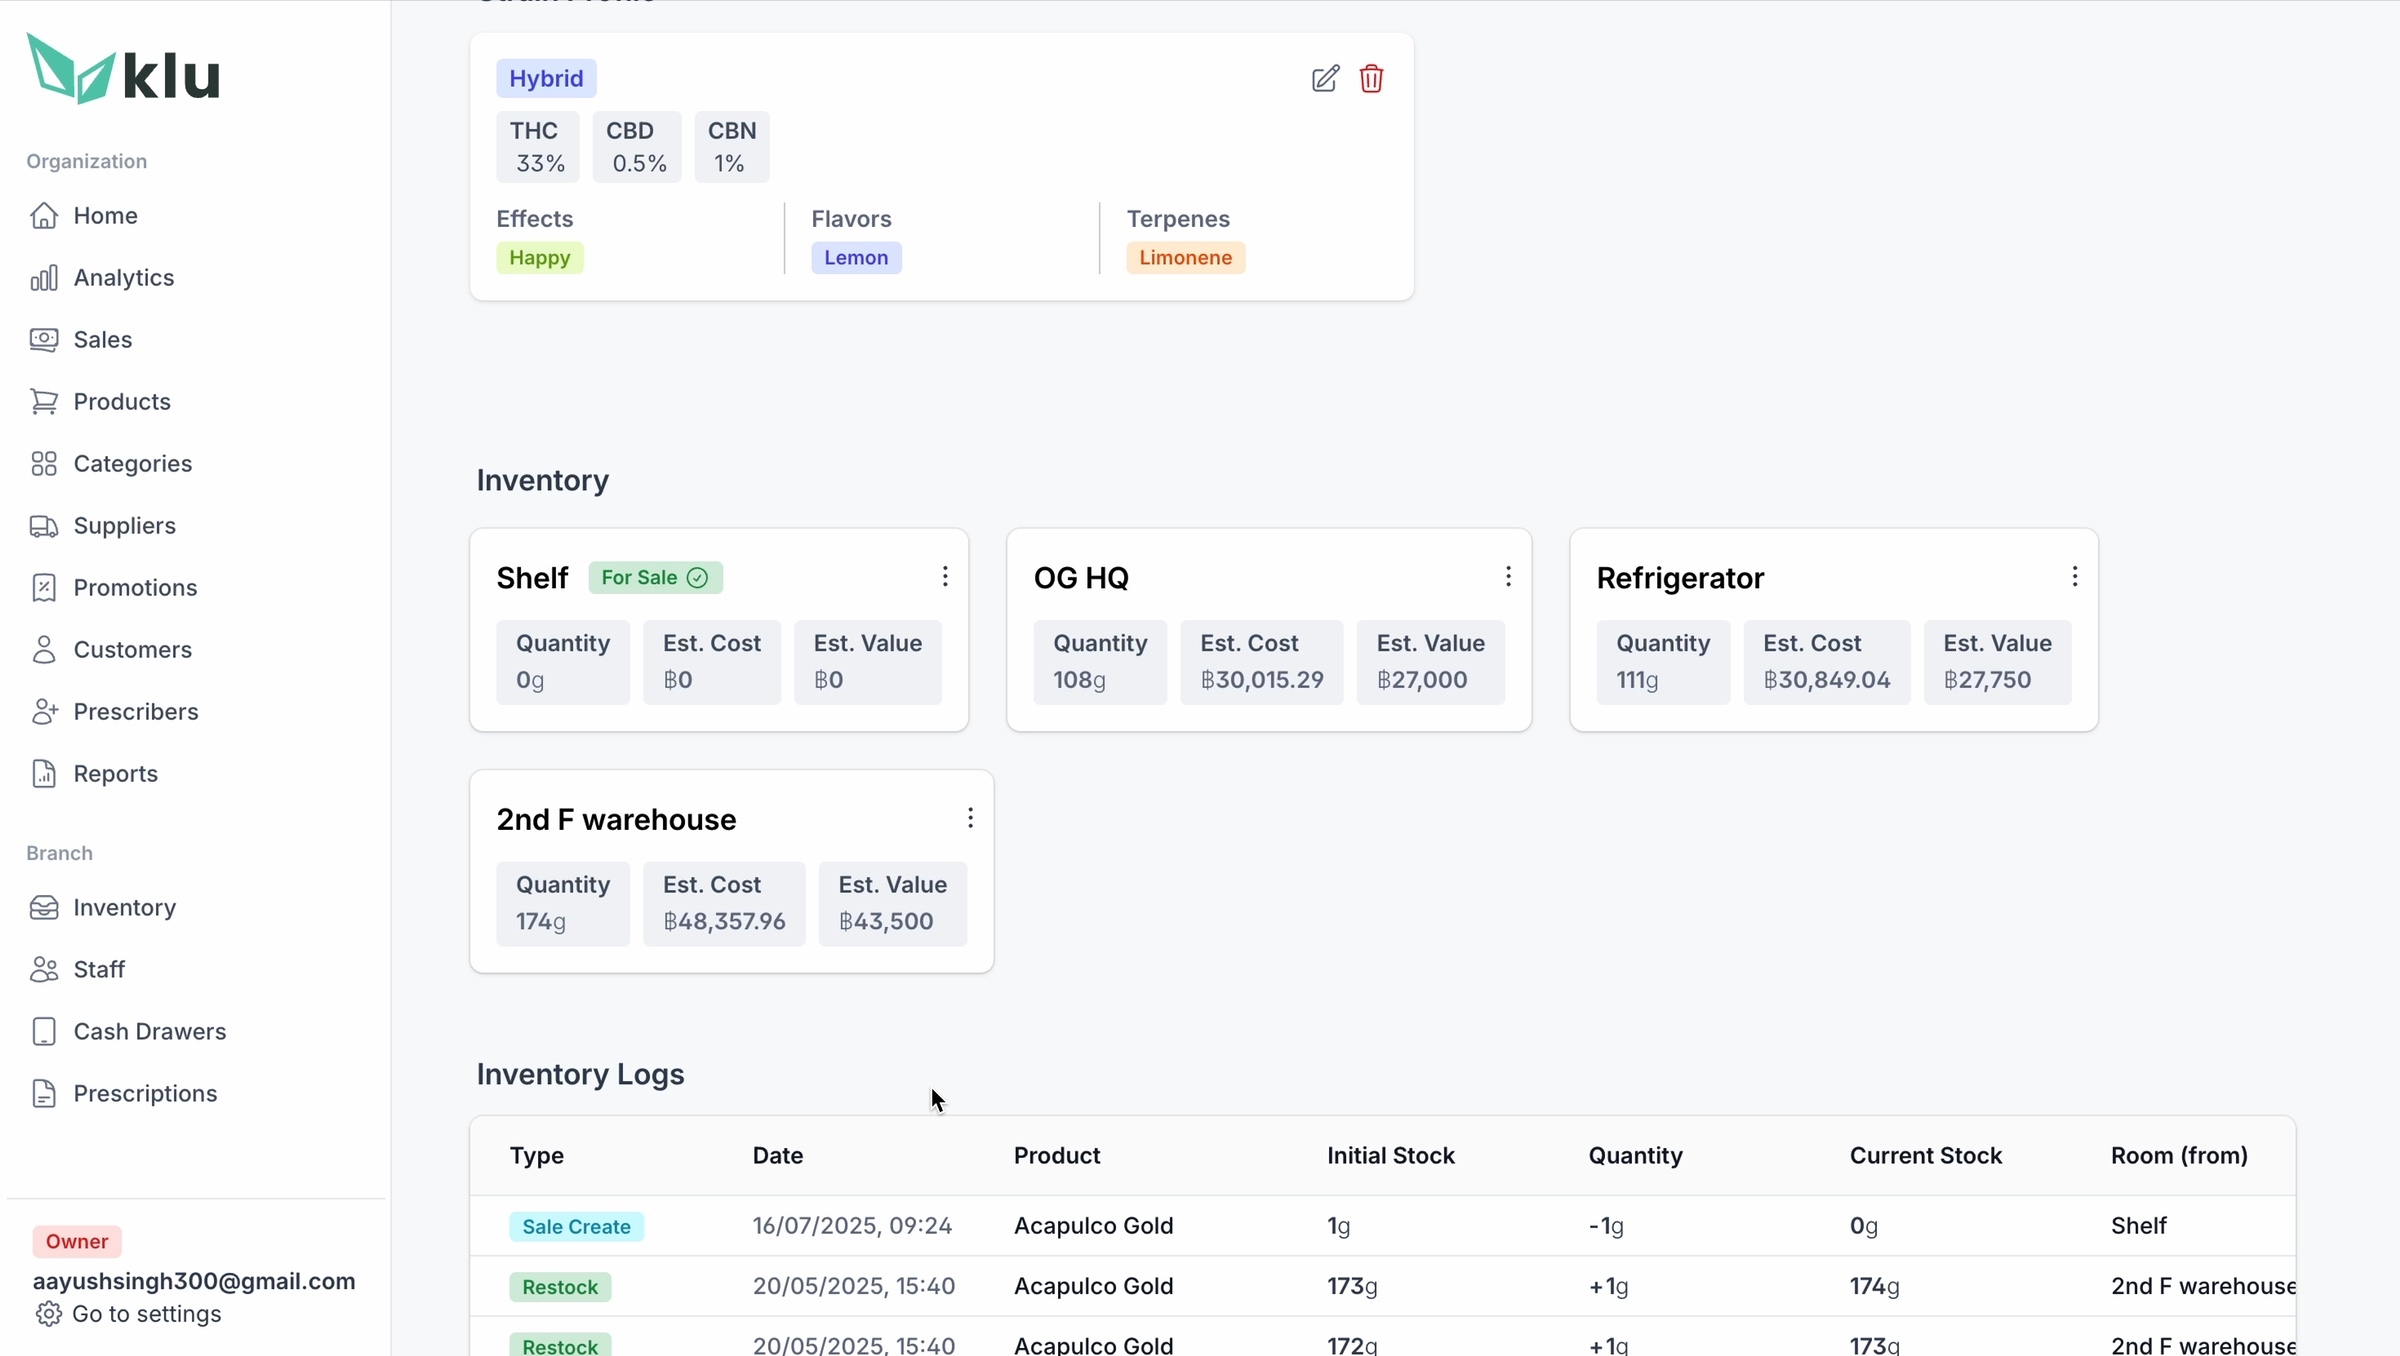Click the Happy effect tag
This screenshot has height=1356, width=2400.
(539, 258)
